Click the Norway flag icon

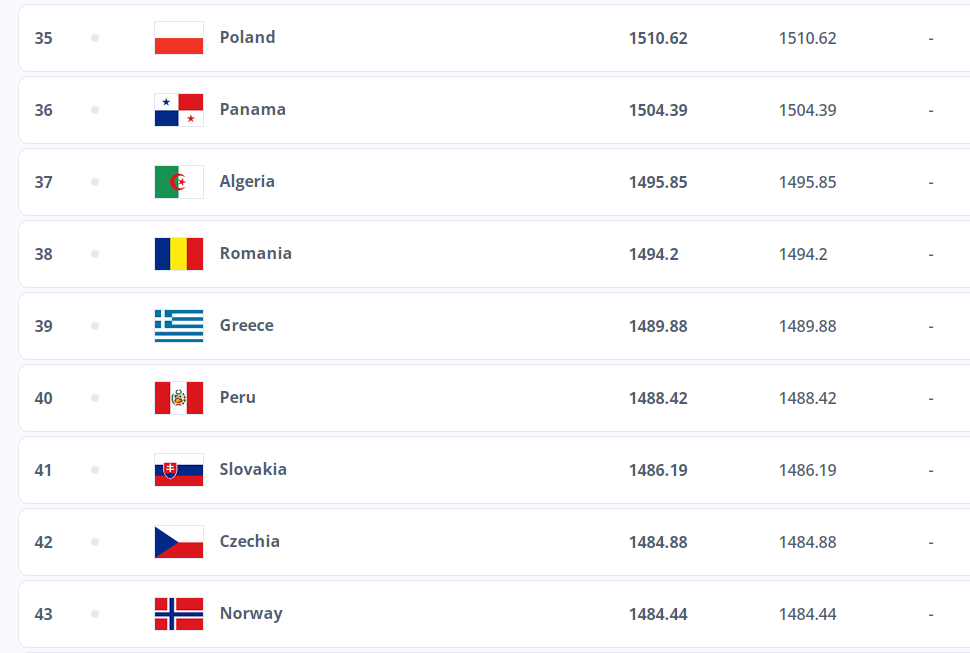pyautogui.click(x=179, y=614)
